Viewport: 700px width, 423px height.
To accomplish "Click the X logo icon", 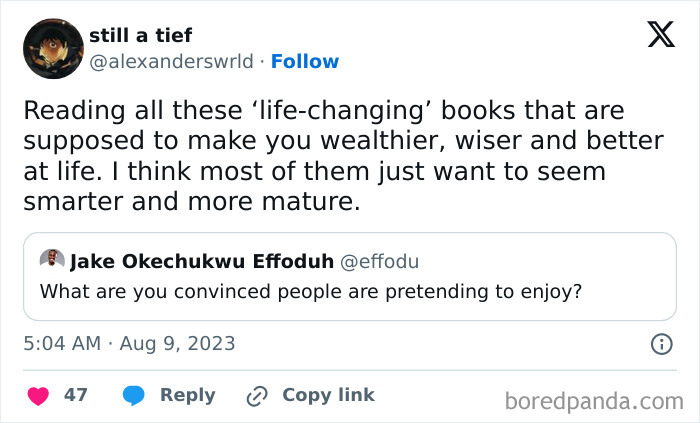I will click(661, 34).
